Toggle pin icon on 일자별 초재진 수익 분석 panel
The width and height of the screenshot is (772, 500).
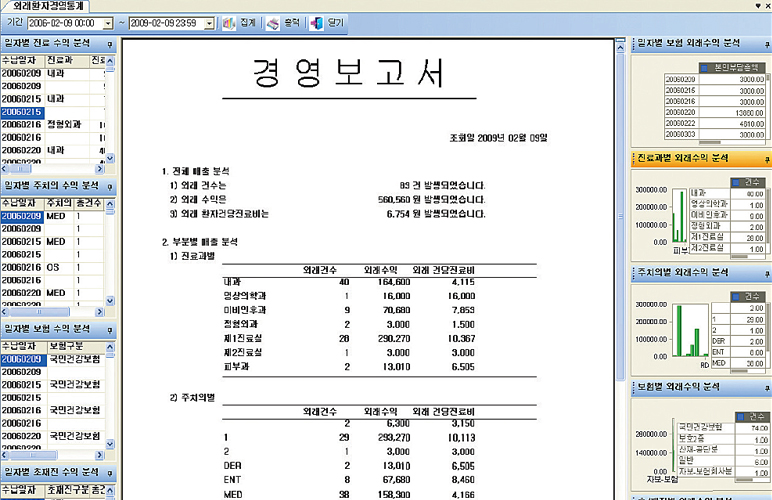coord(110,473)
